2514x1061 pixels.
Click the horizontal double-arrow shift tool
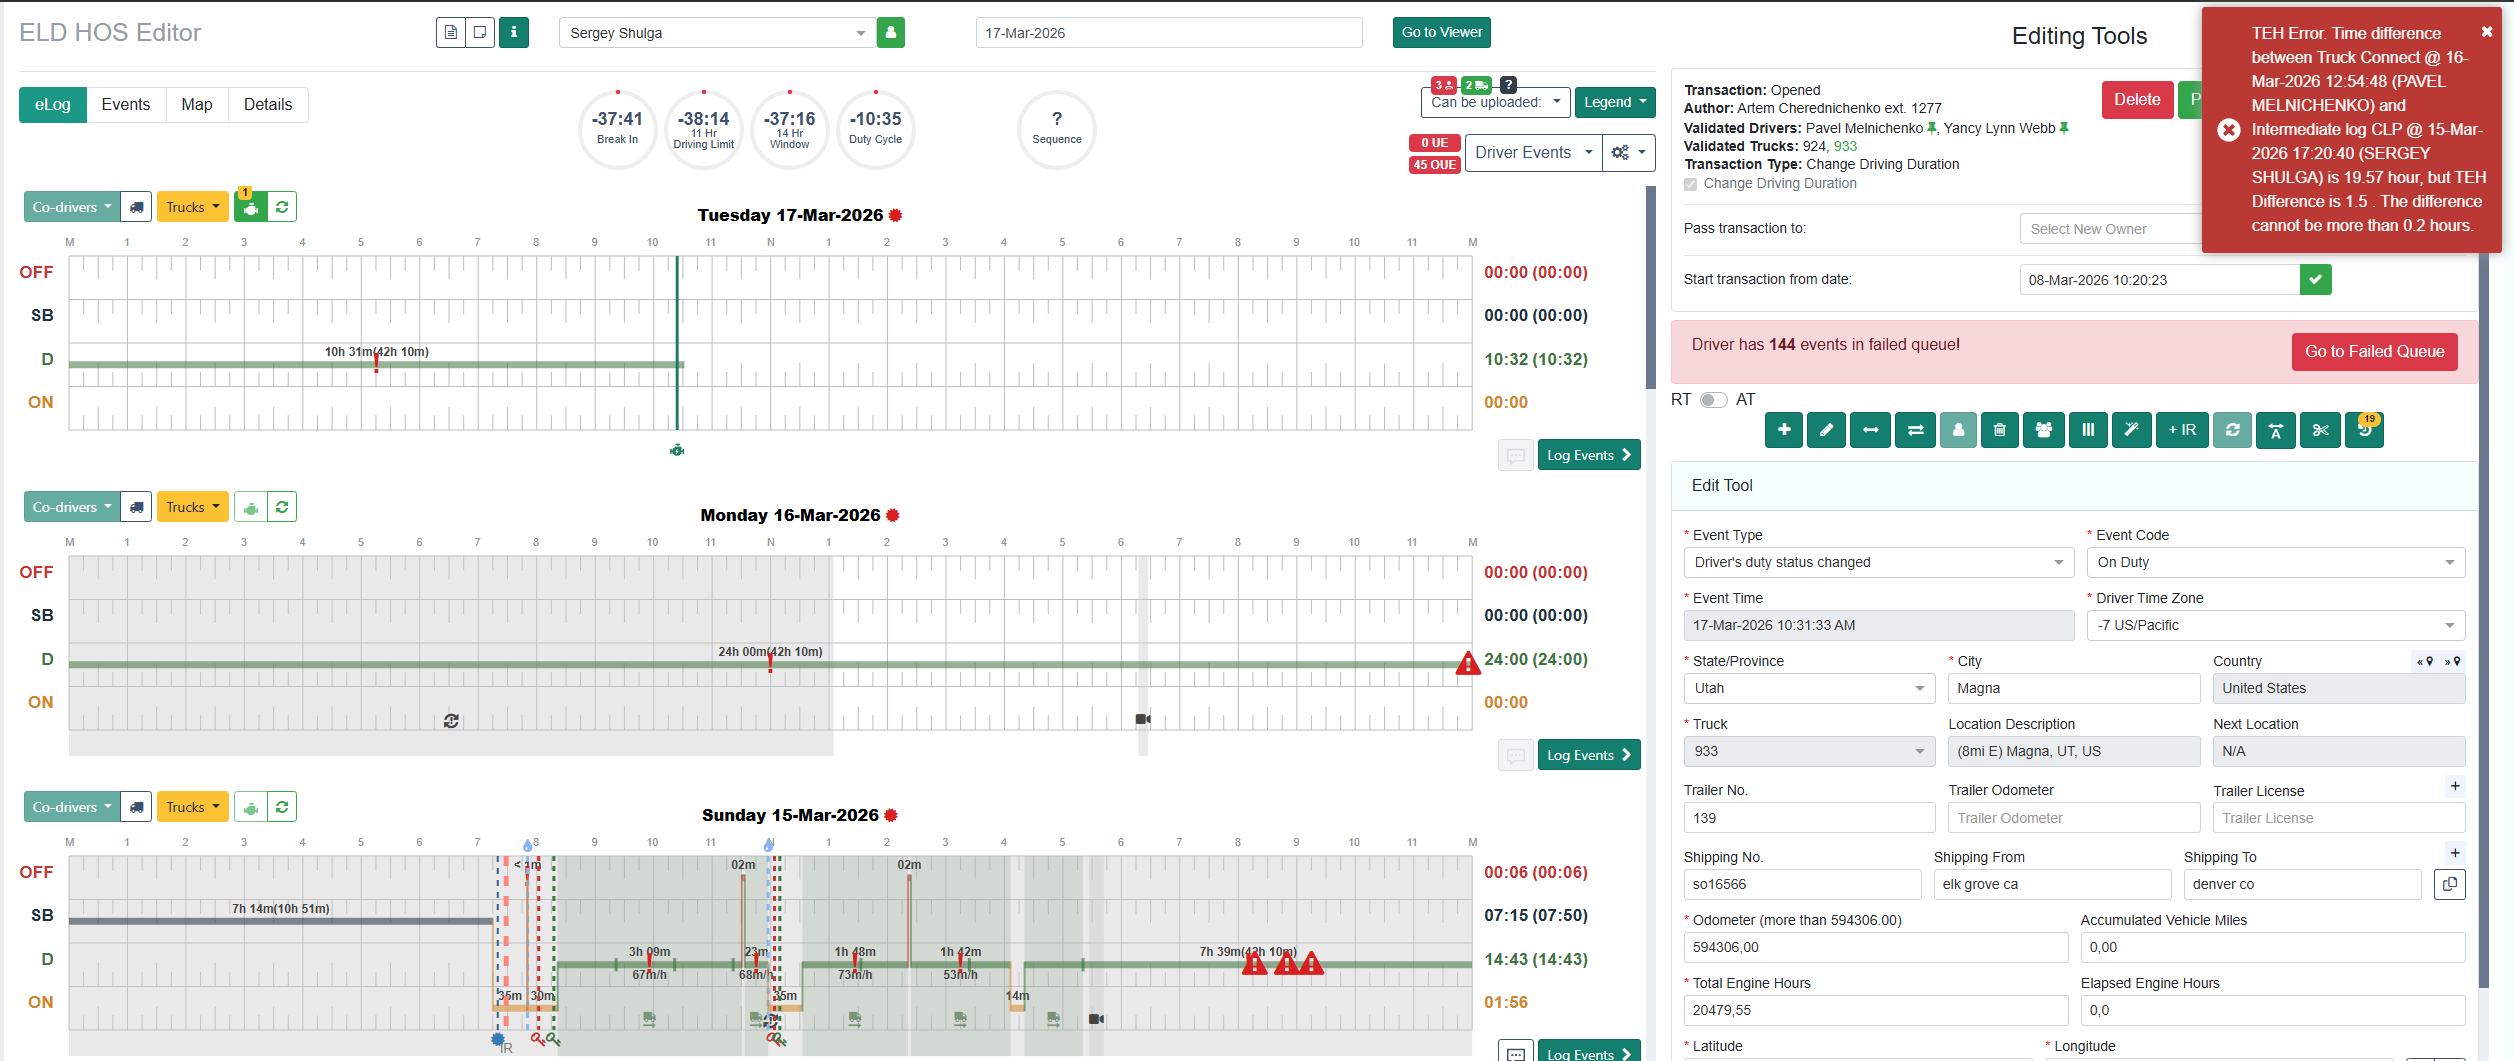point(1870,430)
